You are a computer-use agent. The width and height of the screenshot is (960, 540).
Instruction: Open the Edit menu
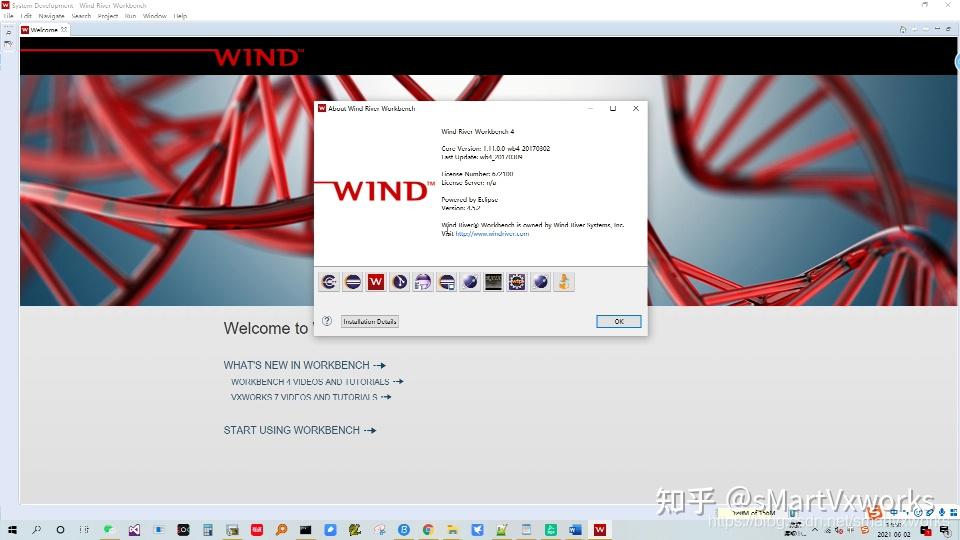click(x=26, y=16)
